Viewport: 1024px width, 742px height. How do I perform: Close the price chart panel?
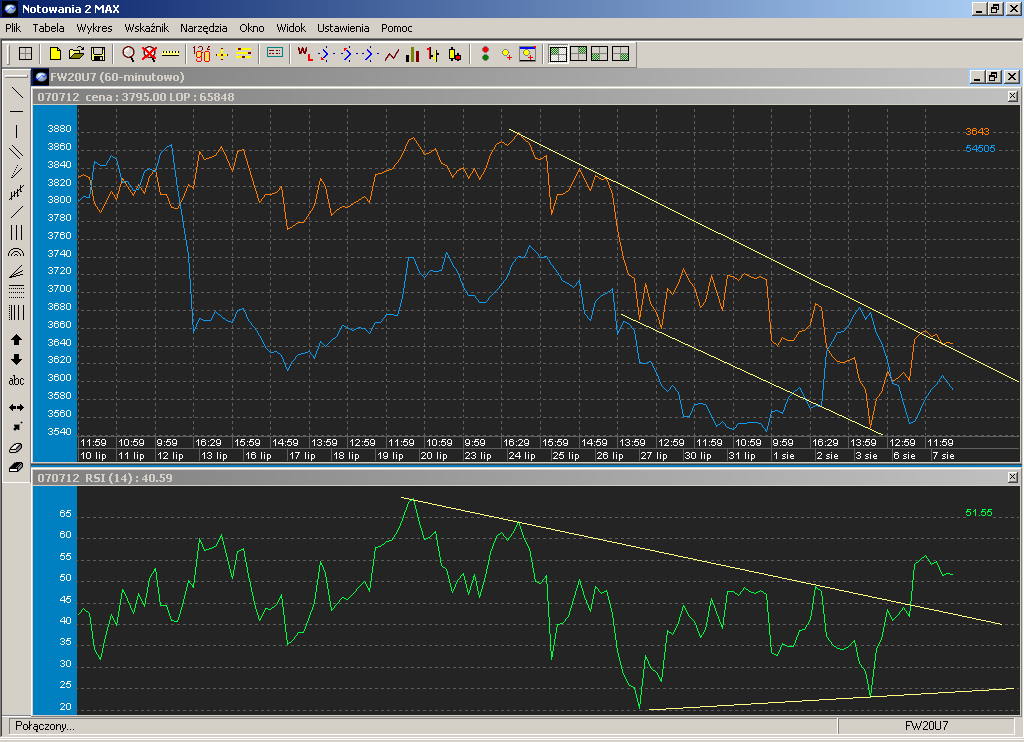click(1012, 97)
